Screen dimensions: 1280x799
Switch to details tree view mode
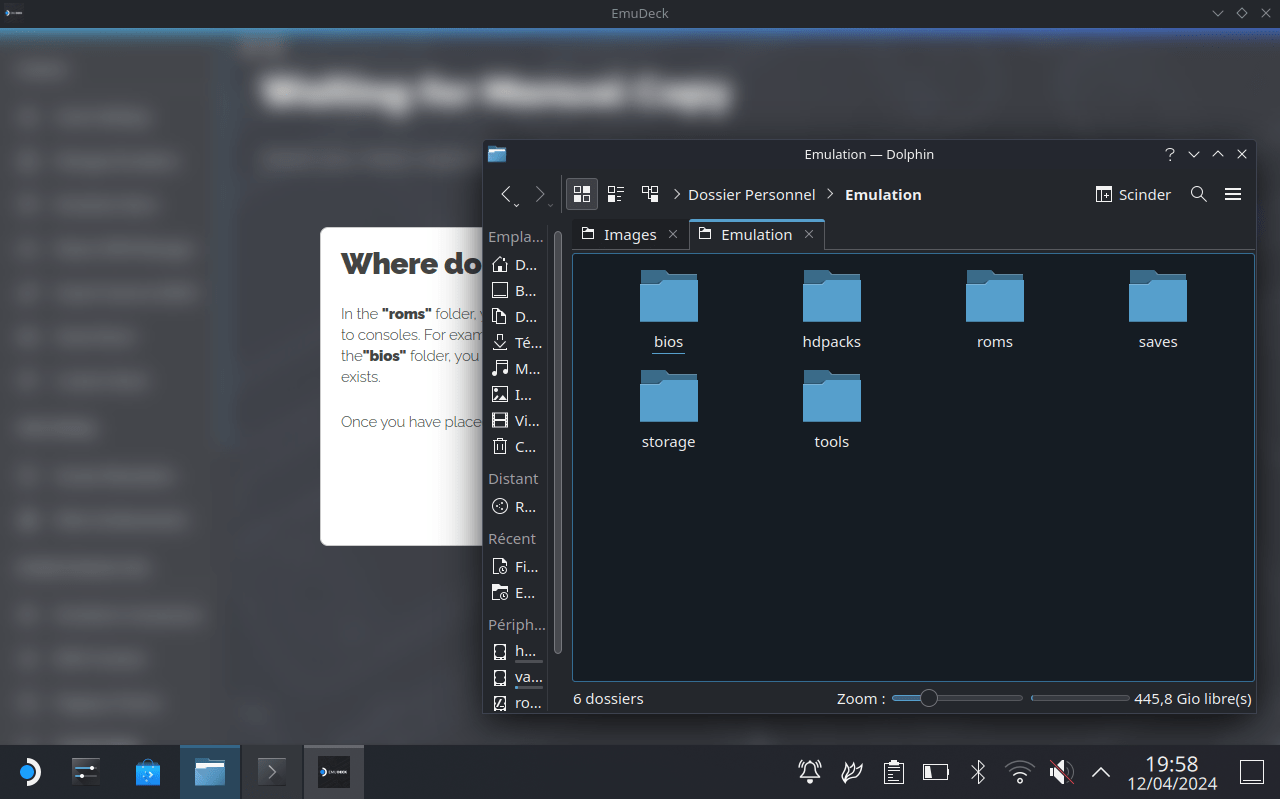[650, 194]
